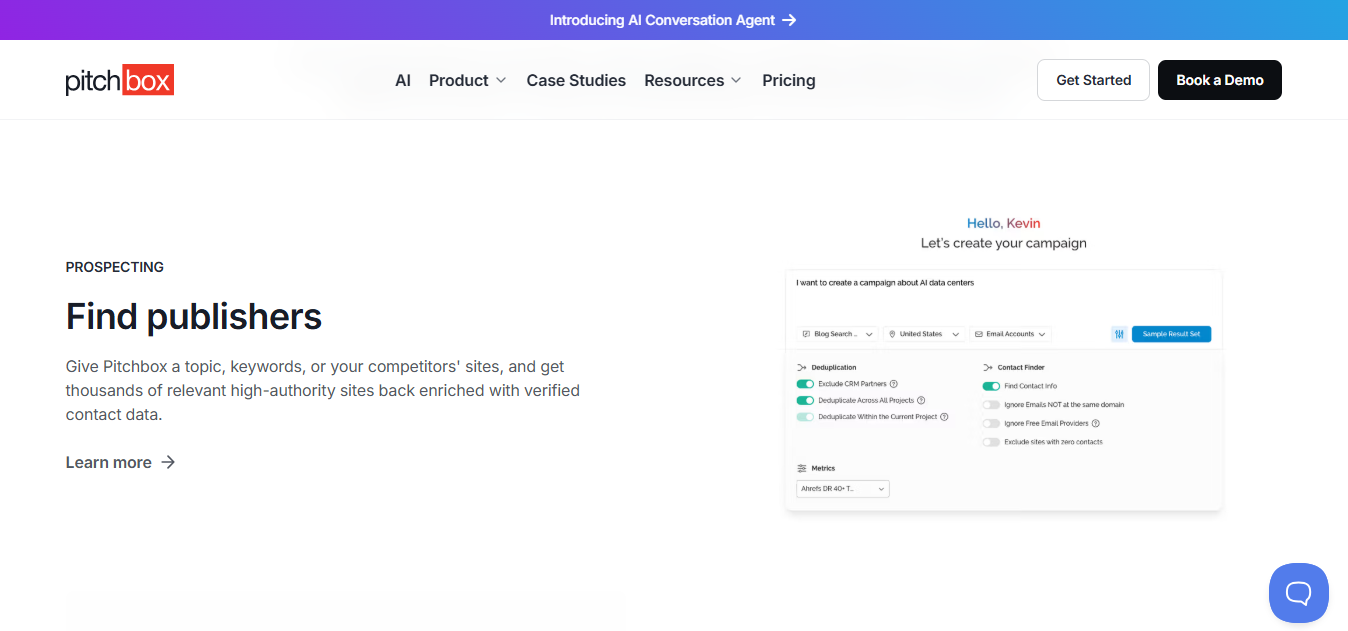
Task: Click the Sample Result Set button
Action: click(1171, 334)
